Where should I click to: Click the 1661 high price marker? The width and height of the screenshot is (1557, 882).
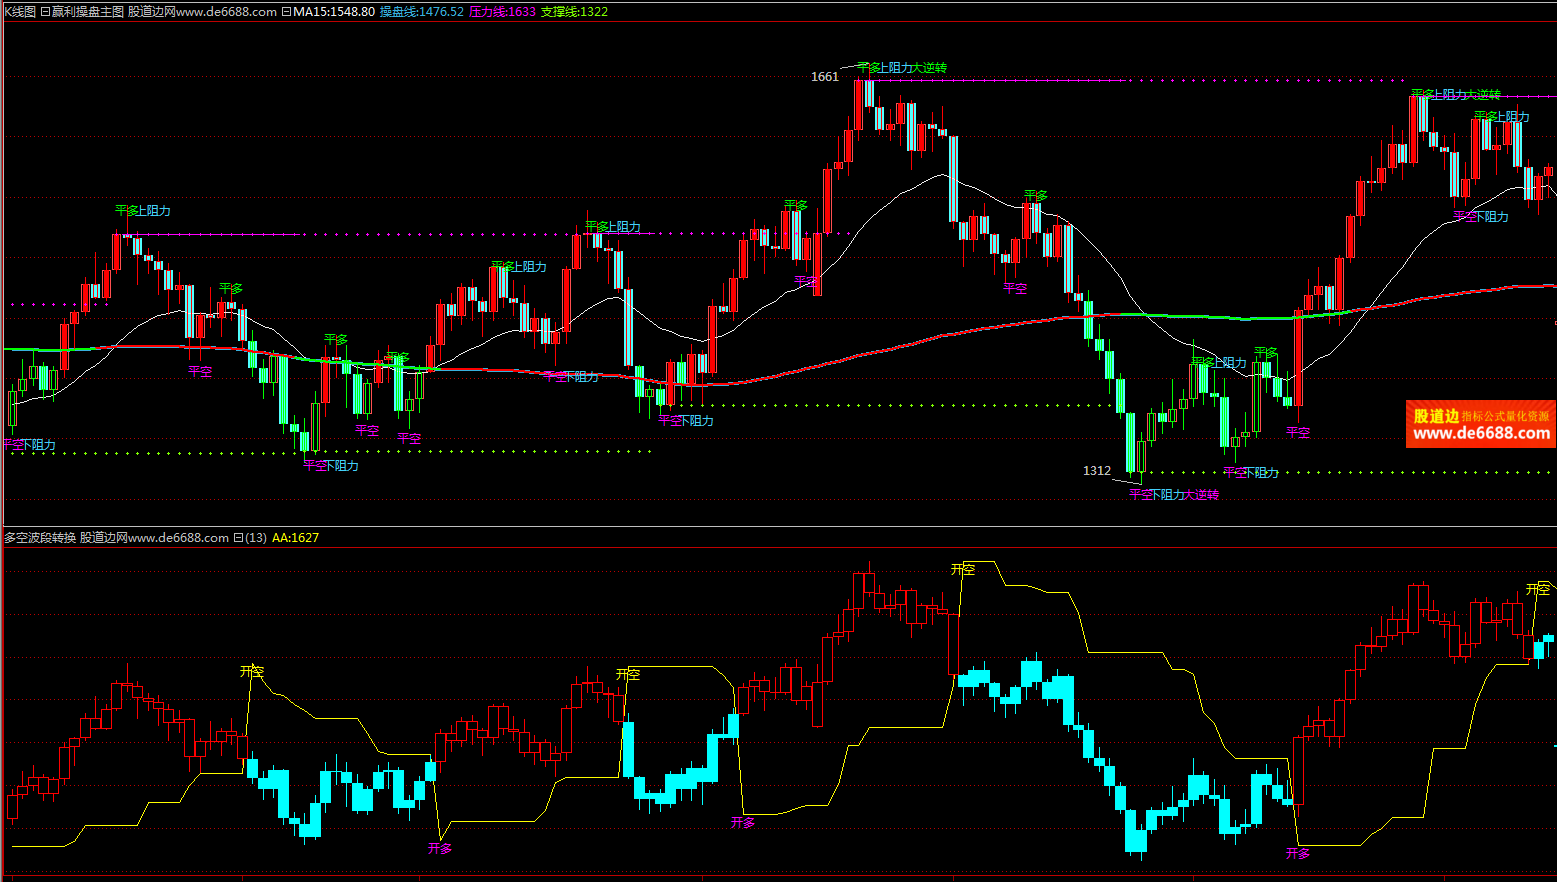[824, 77]
